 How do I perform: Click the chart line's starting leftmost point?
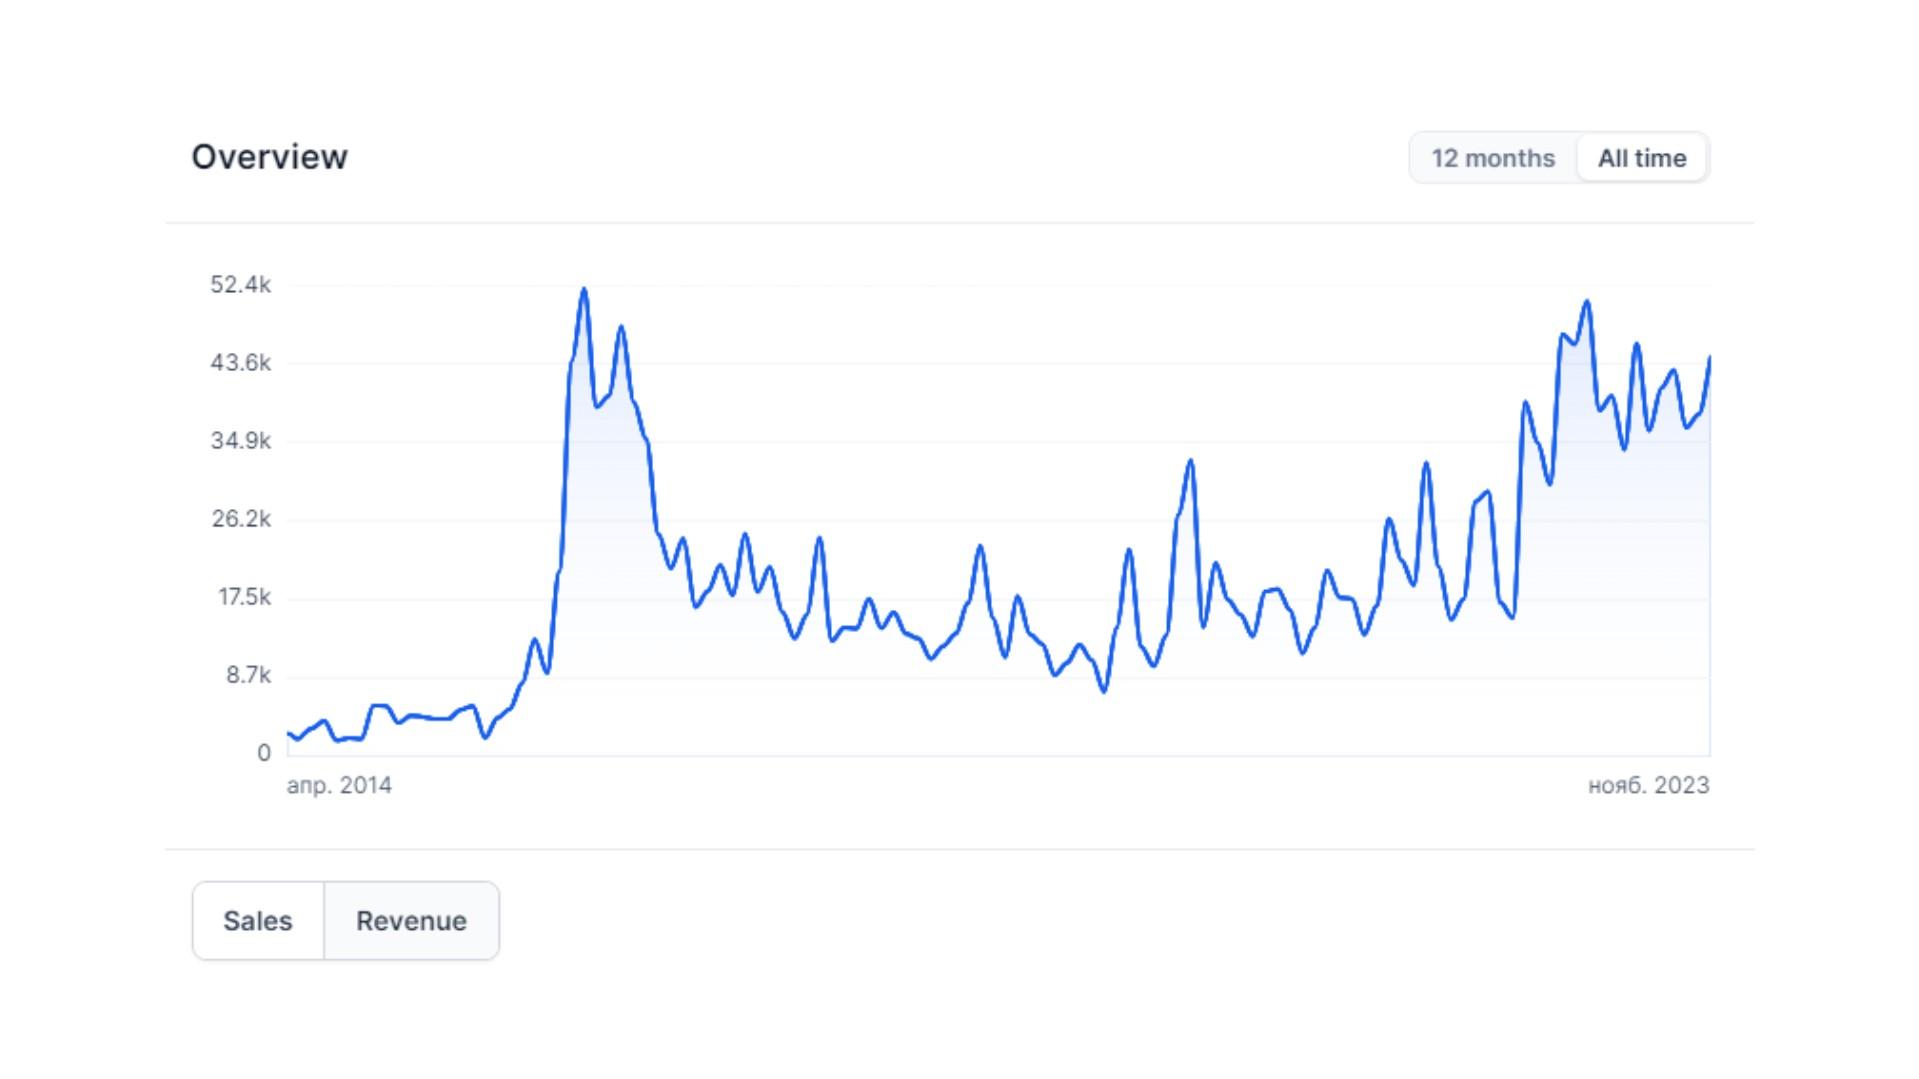click(x=289, y=734)
